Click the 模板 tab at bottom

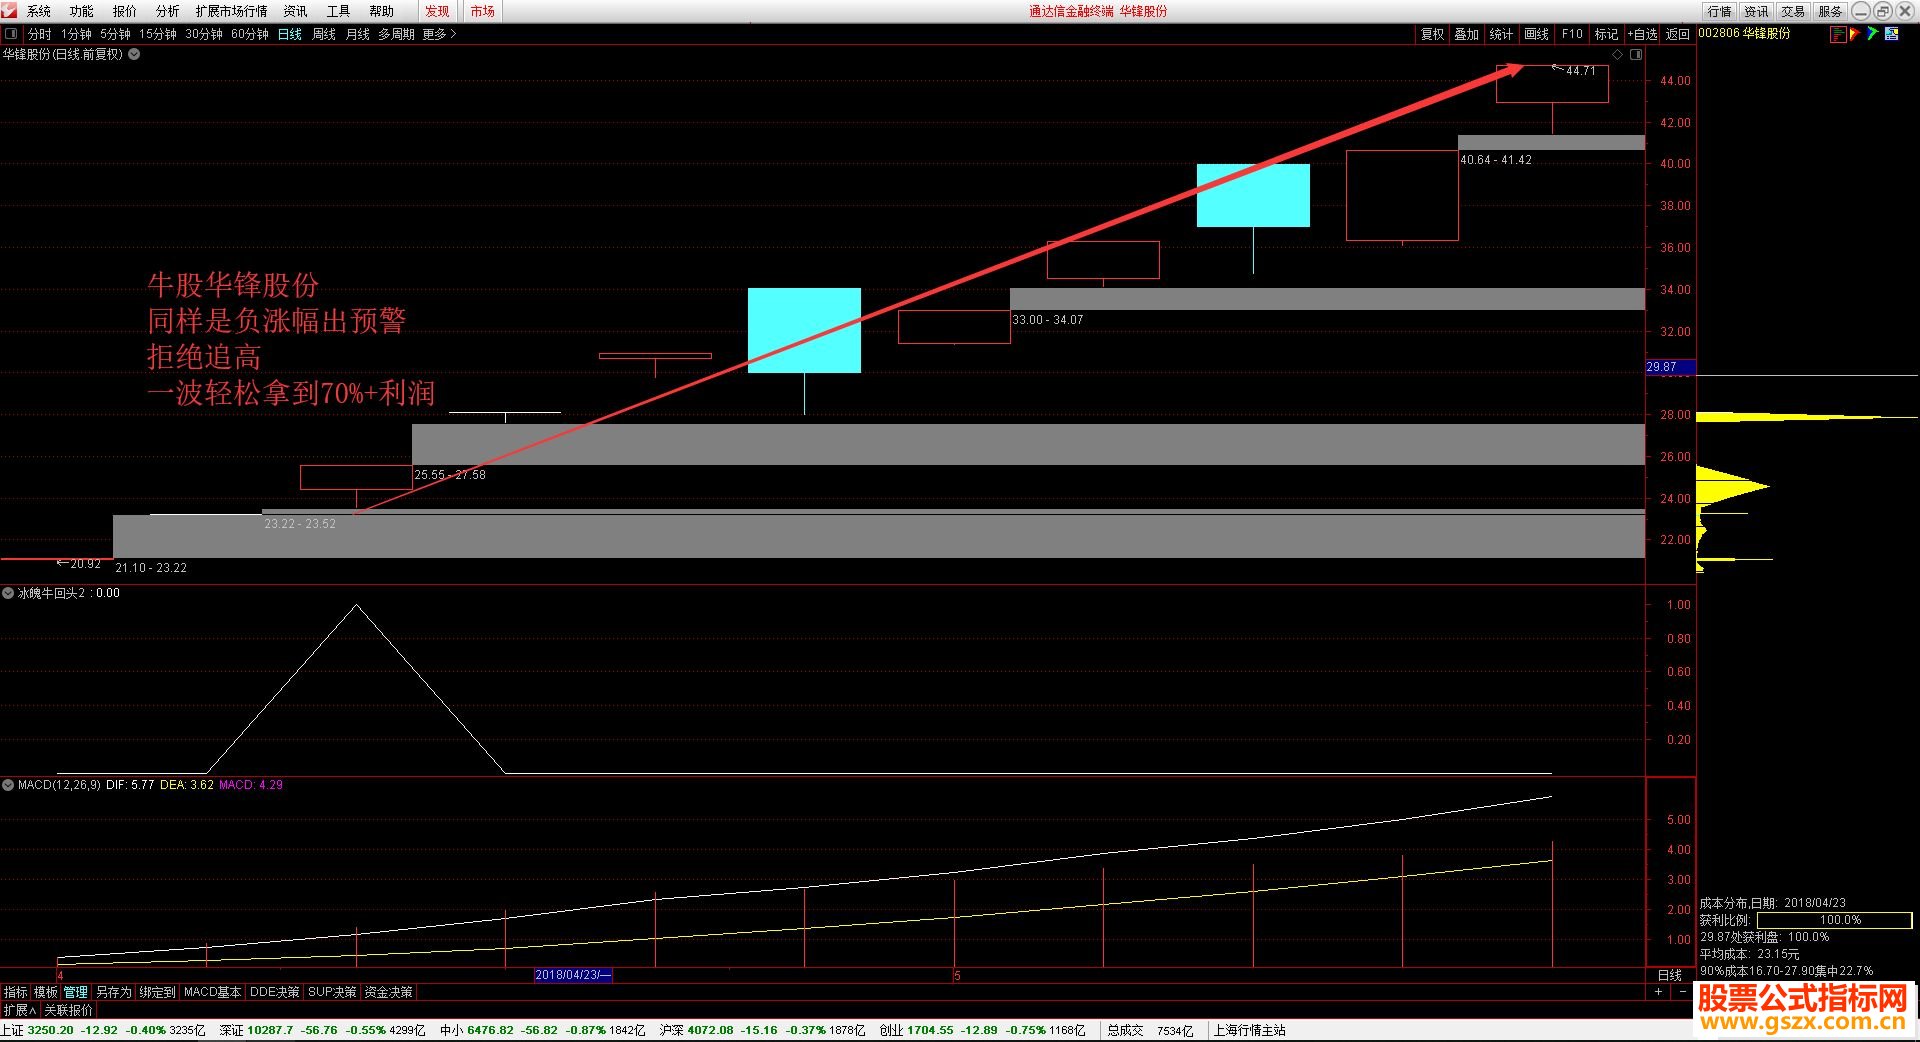pos(46,992)
